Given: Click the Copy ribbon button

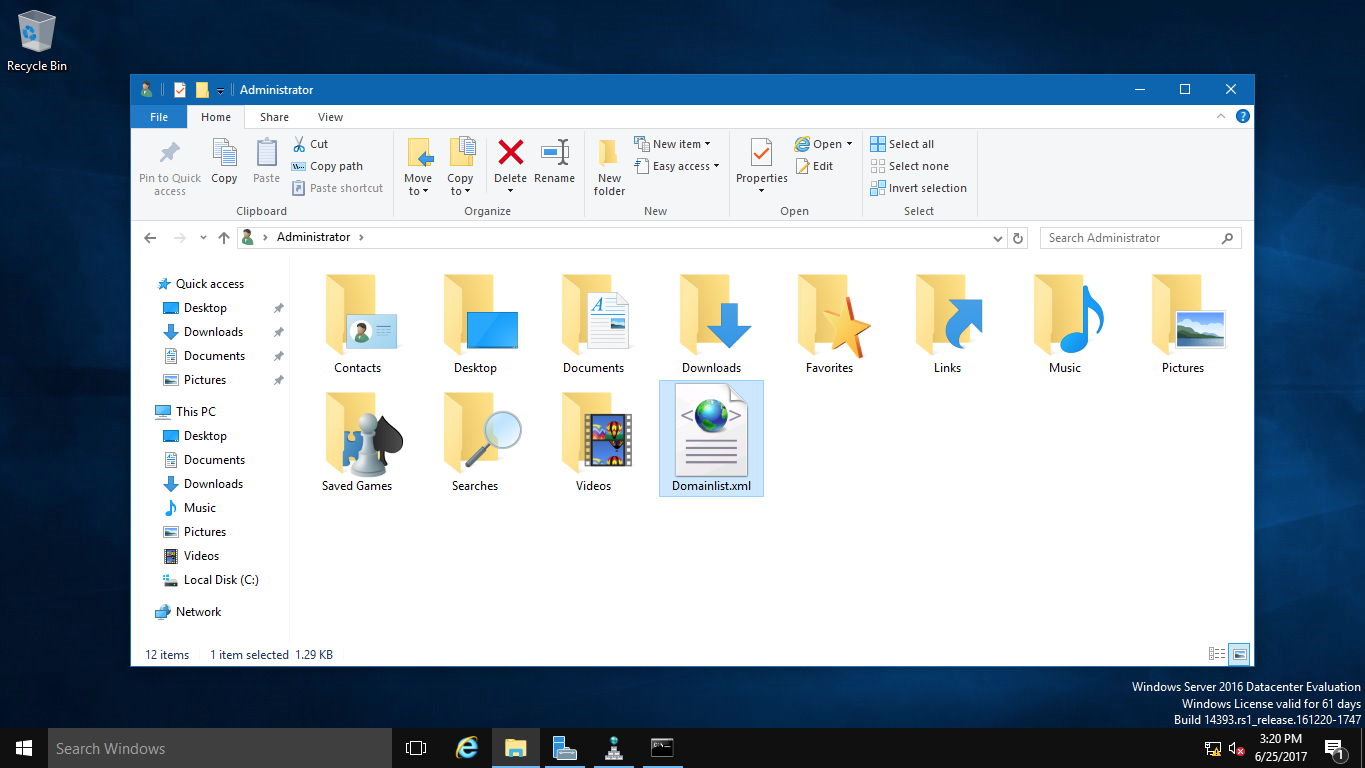Looking at the screenshot, I should coord(224,162).
